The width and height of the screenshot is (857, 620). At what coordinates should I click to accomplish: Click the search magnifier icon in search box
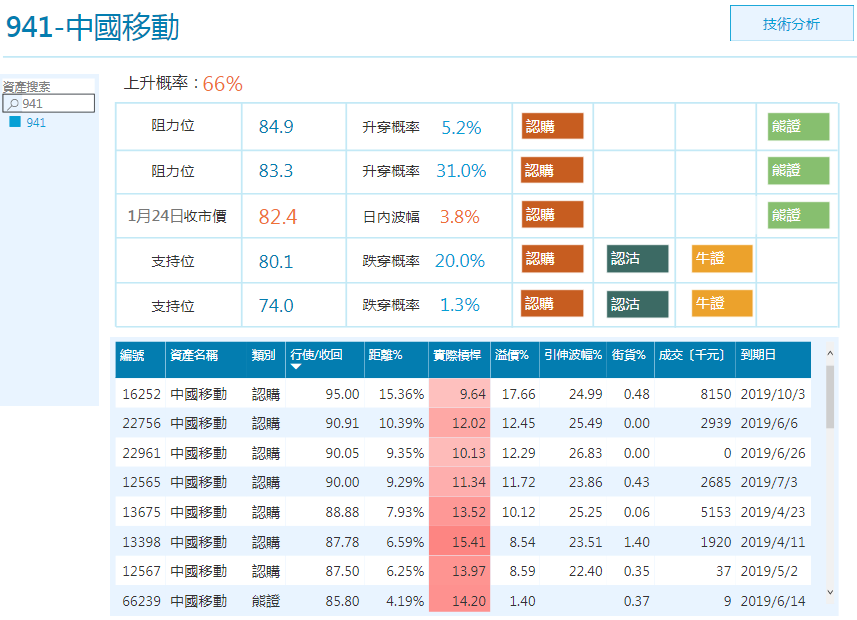pyautogui.click(x=14, y=103)
